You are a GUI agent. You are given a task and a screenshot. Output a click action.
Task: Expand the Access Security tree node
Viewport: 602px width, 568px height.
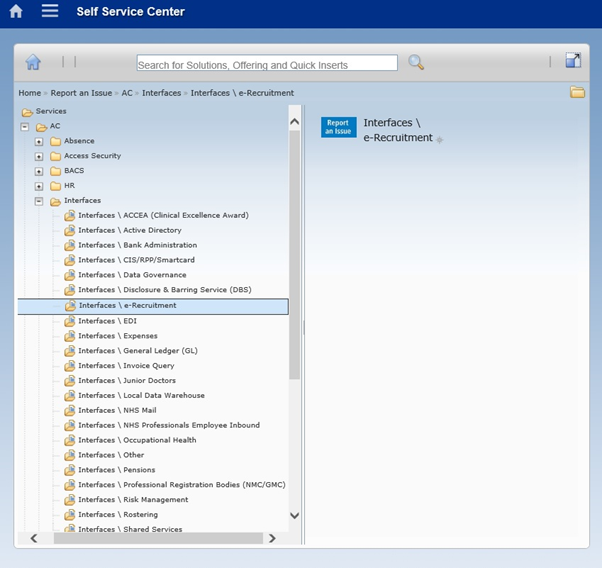coord(39,157)
